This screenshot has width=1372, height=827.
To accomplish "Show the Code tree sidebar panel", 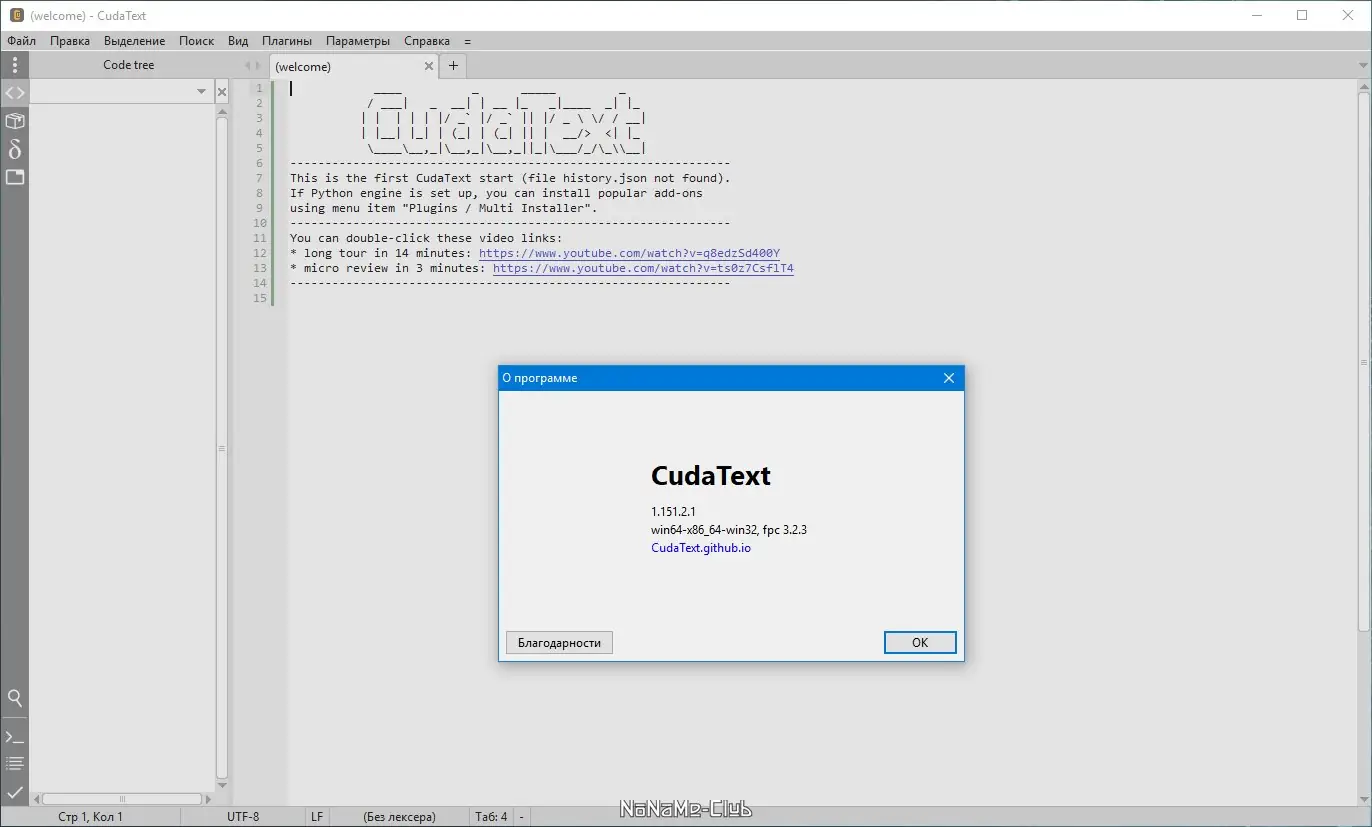I will tap(15, 93).
